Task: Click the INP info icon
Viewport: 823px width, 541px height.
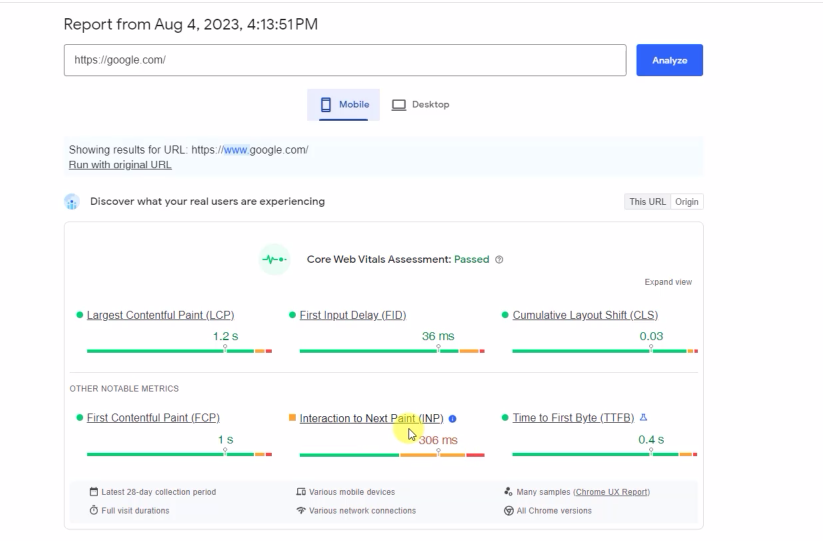Action: 452,419
